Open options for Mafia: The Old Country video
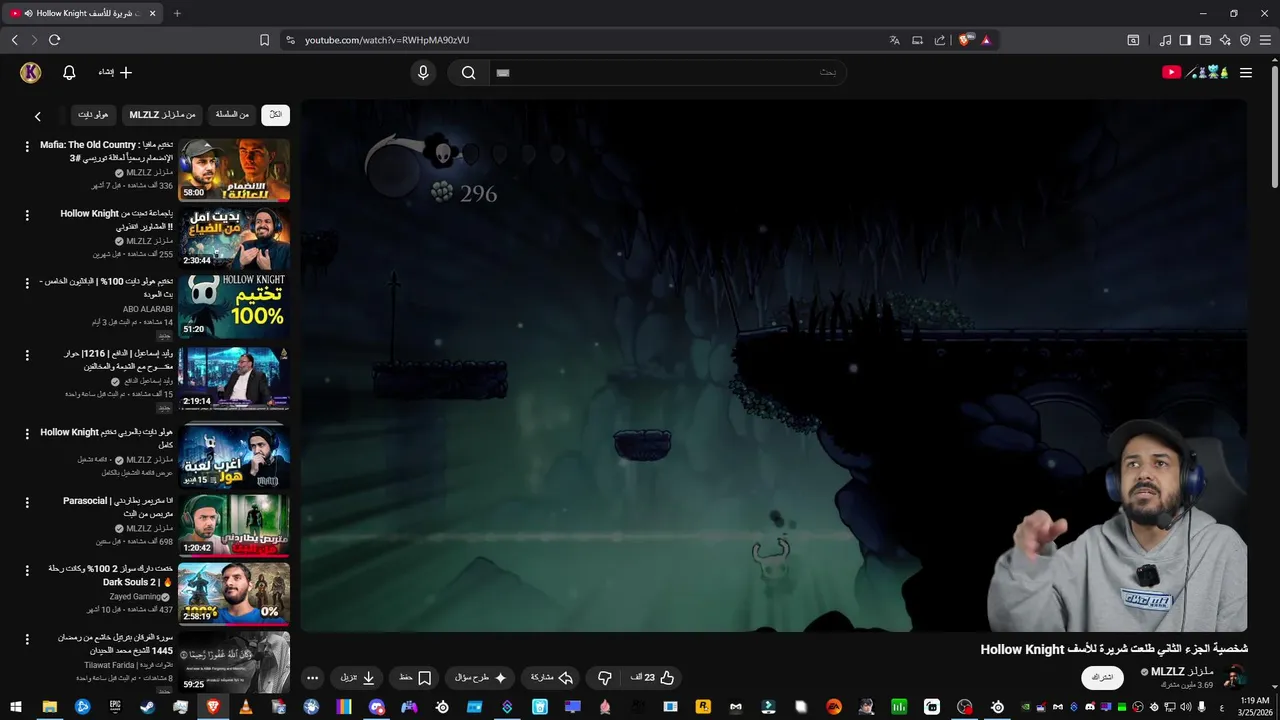This screenshot has width=1280, height=720. 27,146
